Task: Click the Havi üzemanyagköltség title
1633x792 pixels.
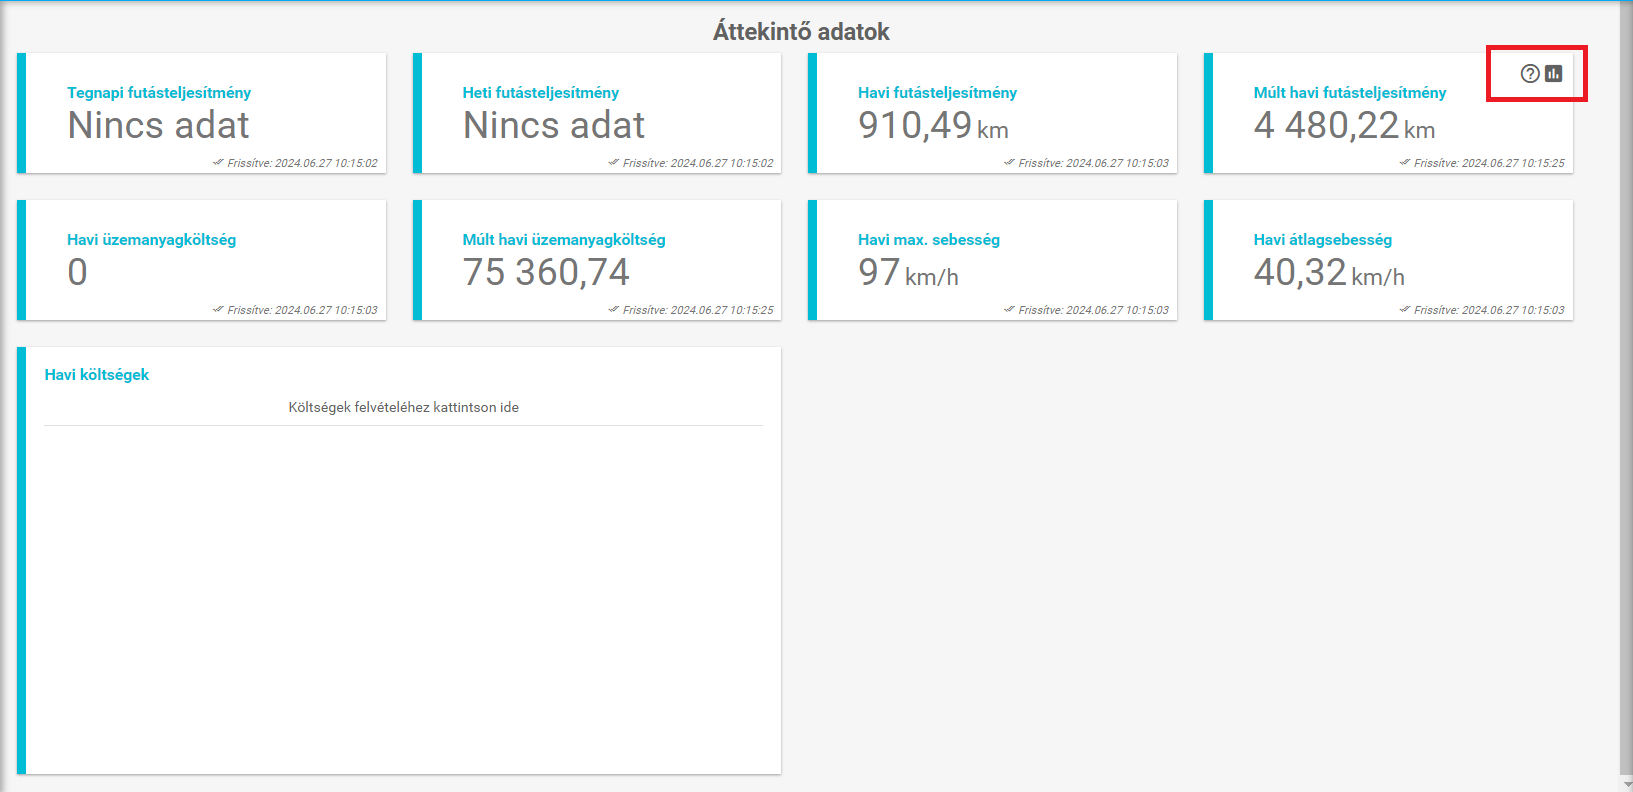Action: 151,239
